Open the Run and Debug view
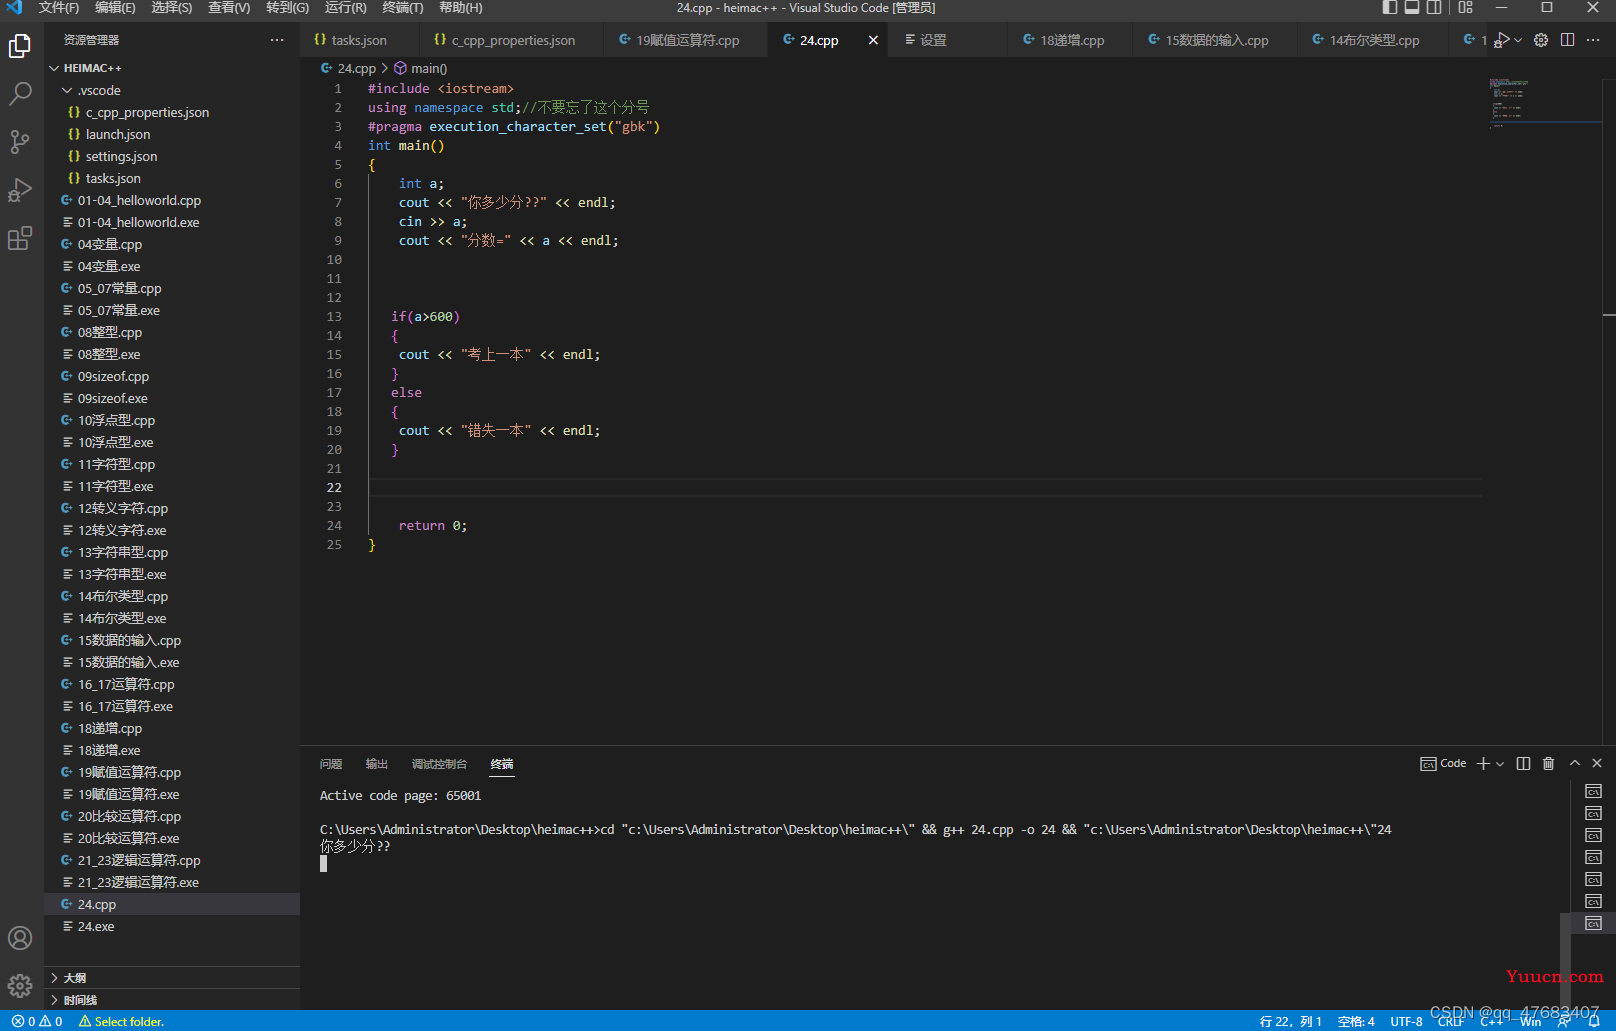The height and width of the screenshot is (1031, 1616). (x=20, y=190)
